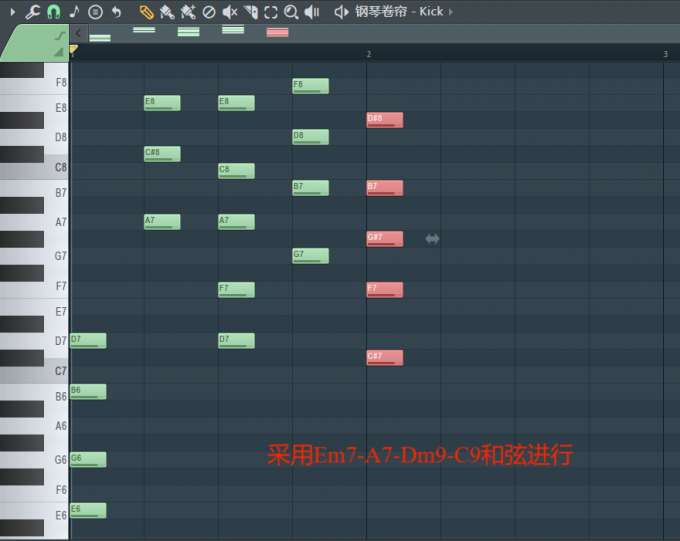Select the Paint brush tool
The image size is (680, 541).
pos(167,12)
